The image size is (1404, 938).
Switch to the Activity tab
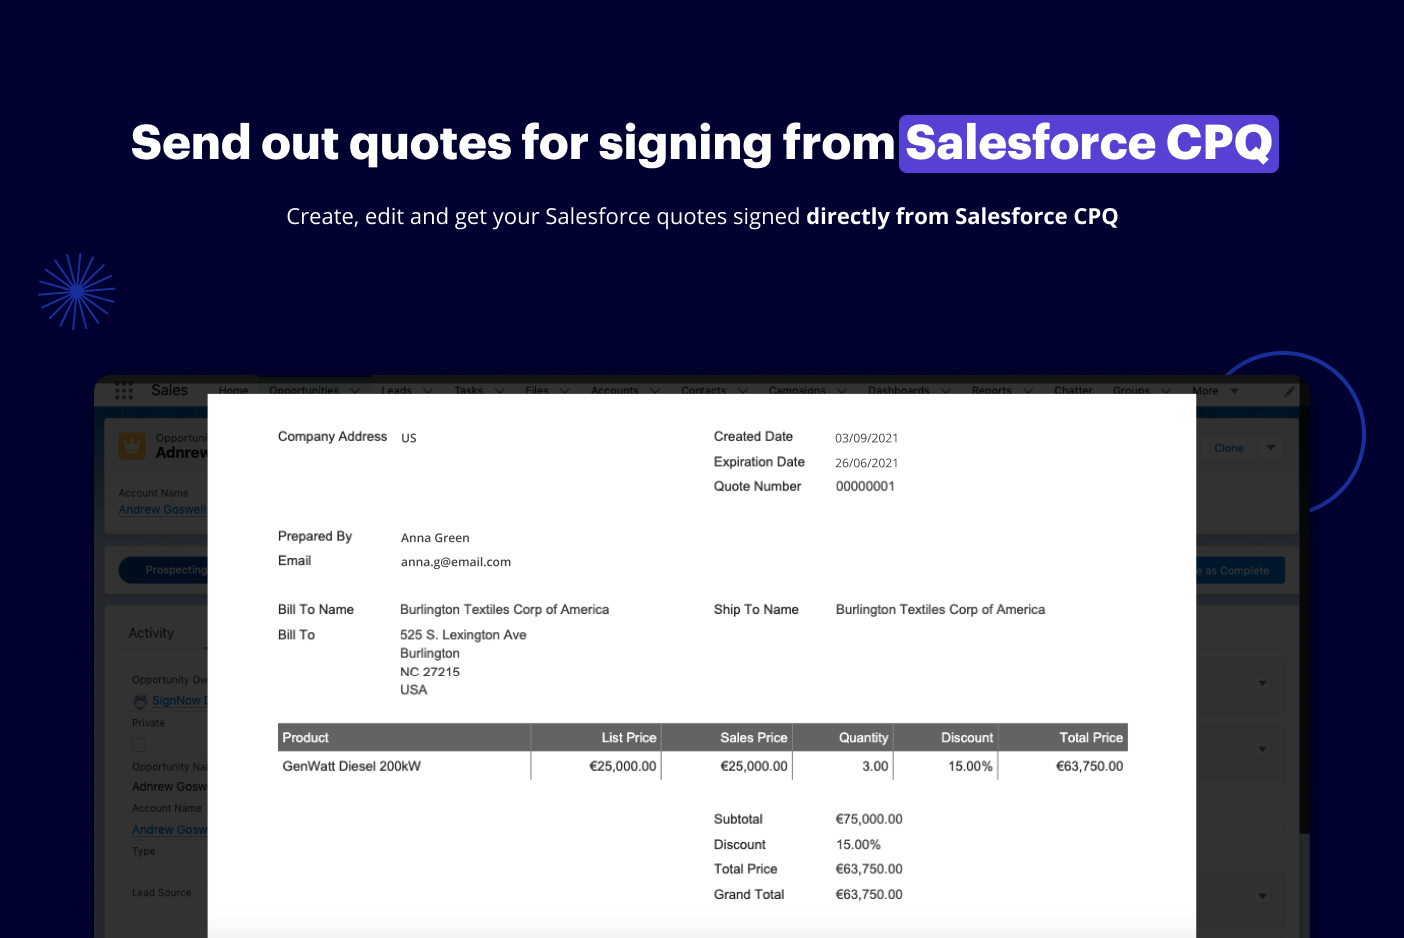tap(151, 633)
